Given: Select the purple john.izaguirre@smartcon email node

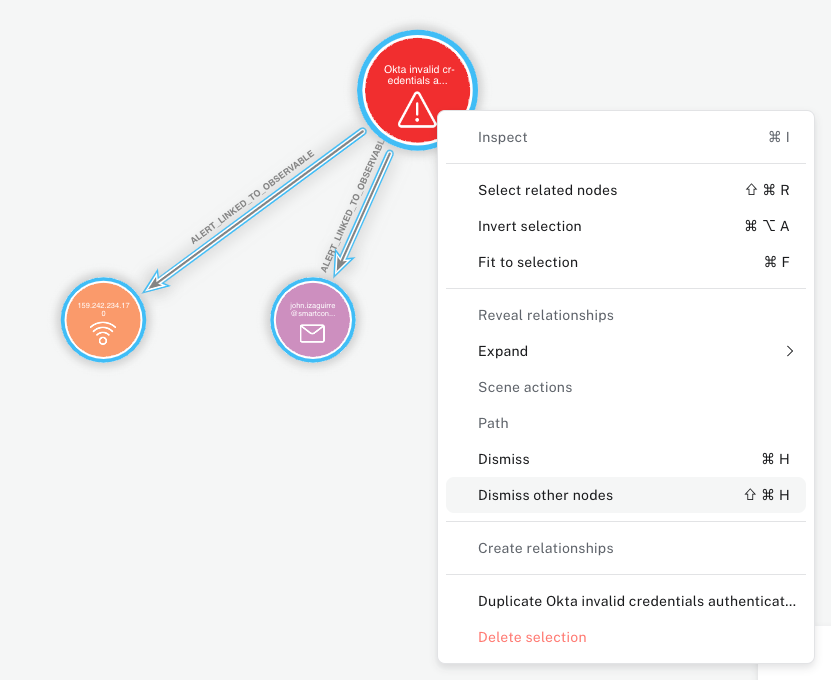Looking at the screenshot, I should [312, 320].
